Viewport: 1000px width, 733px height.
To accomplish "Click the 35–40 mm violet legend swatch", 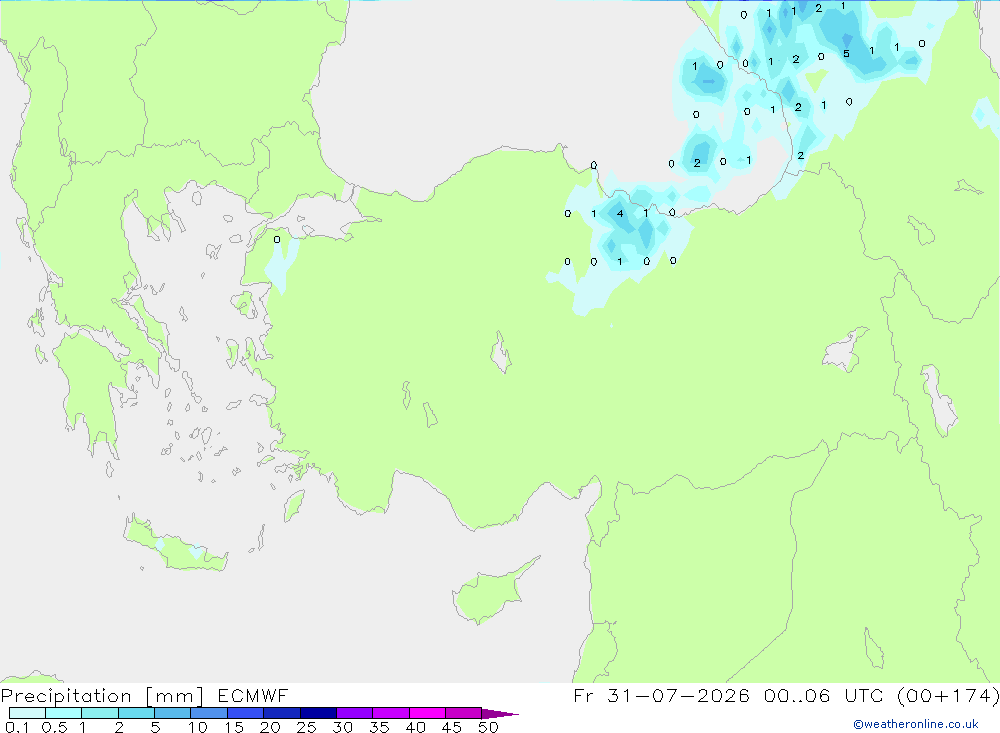I will [x=391, y=713].
